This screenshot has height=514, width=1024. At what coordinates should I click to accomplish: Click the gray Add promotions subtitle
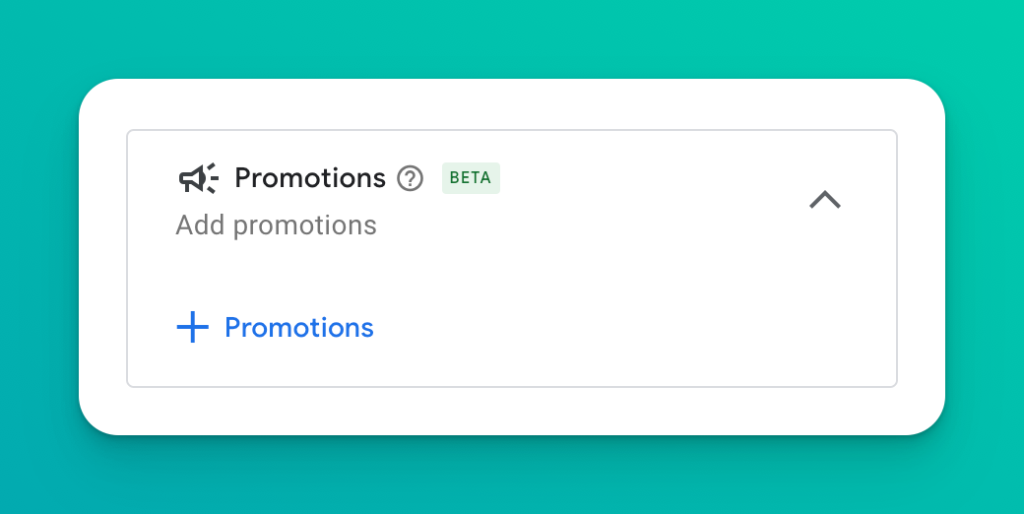tap(276, 225)
